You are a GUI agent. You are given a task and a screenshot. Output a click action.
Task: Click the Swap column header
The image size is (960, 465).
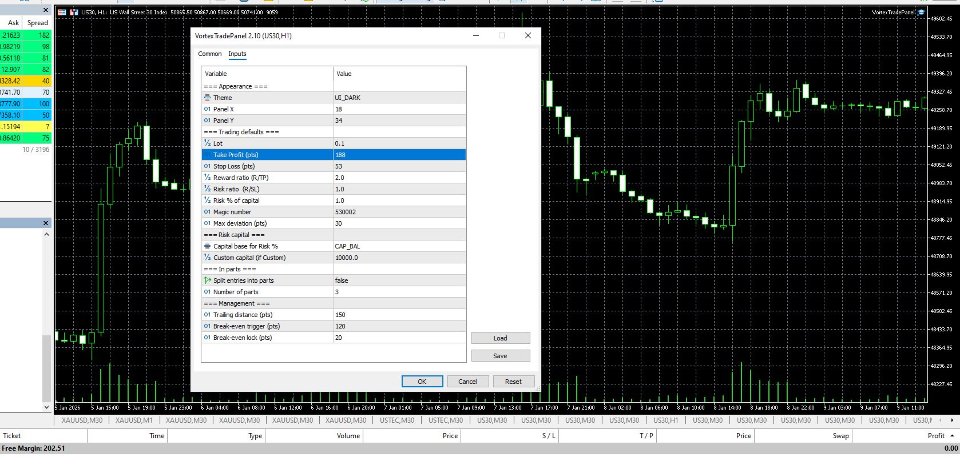click(804, 436)
